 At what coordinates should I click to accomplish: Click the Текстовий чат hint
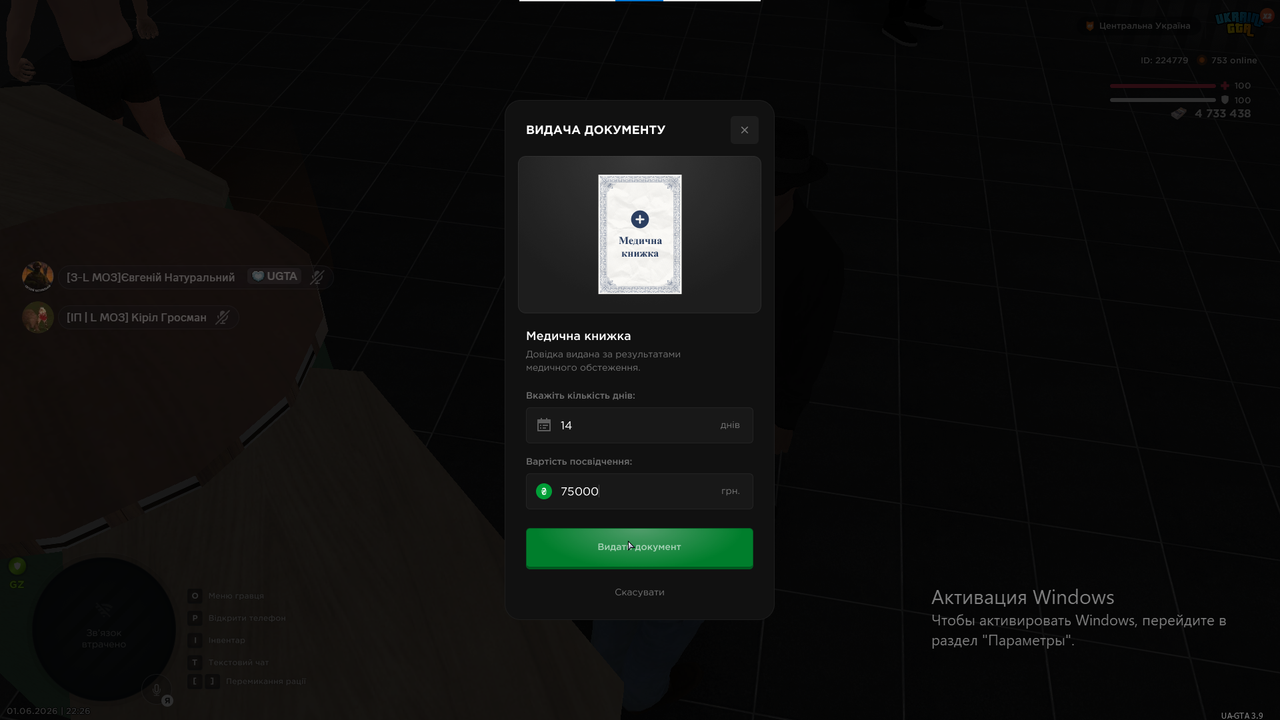(x=238, y=662)
